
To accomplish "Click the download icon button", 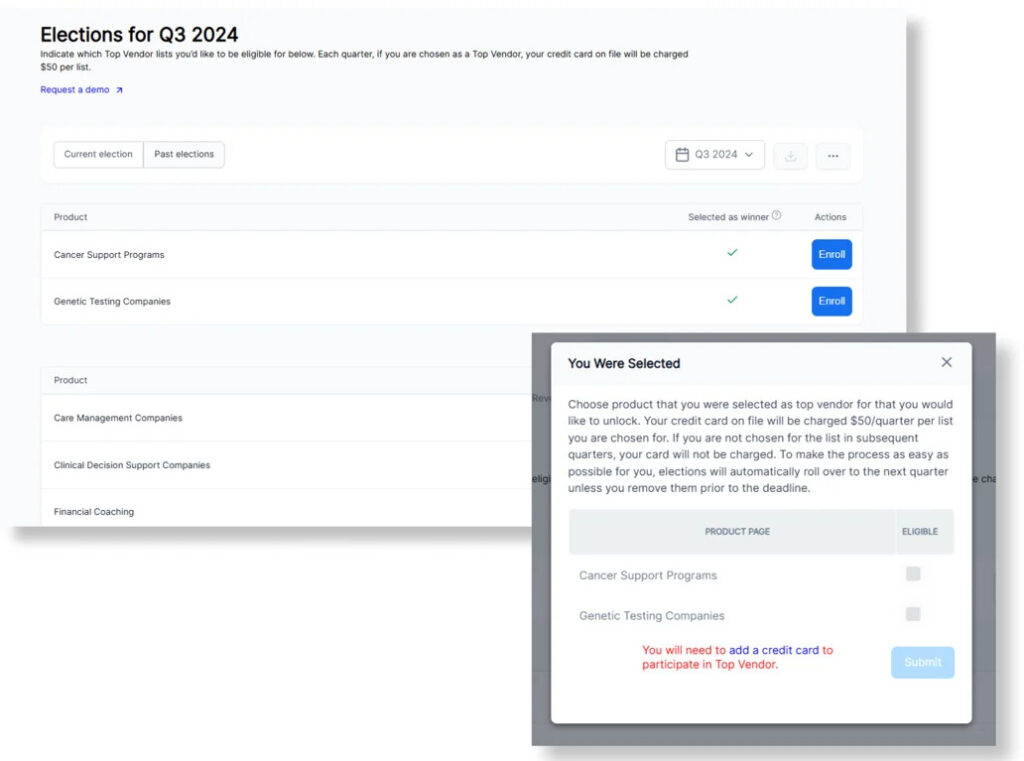I will [790, 156].
